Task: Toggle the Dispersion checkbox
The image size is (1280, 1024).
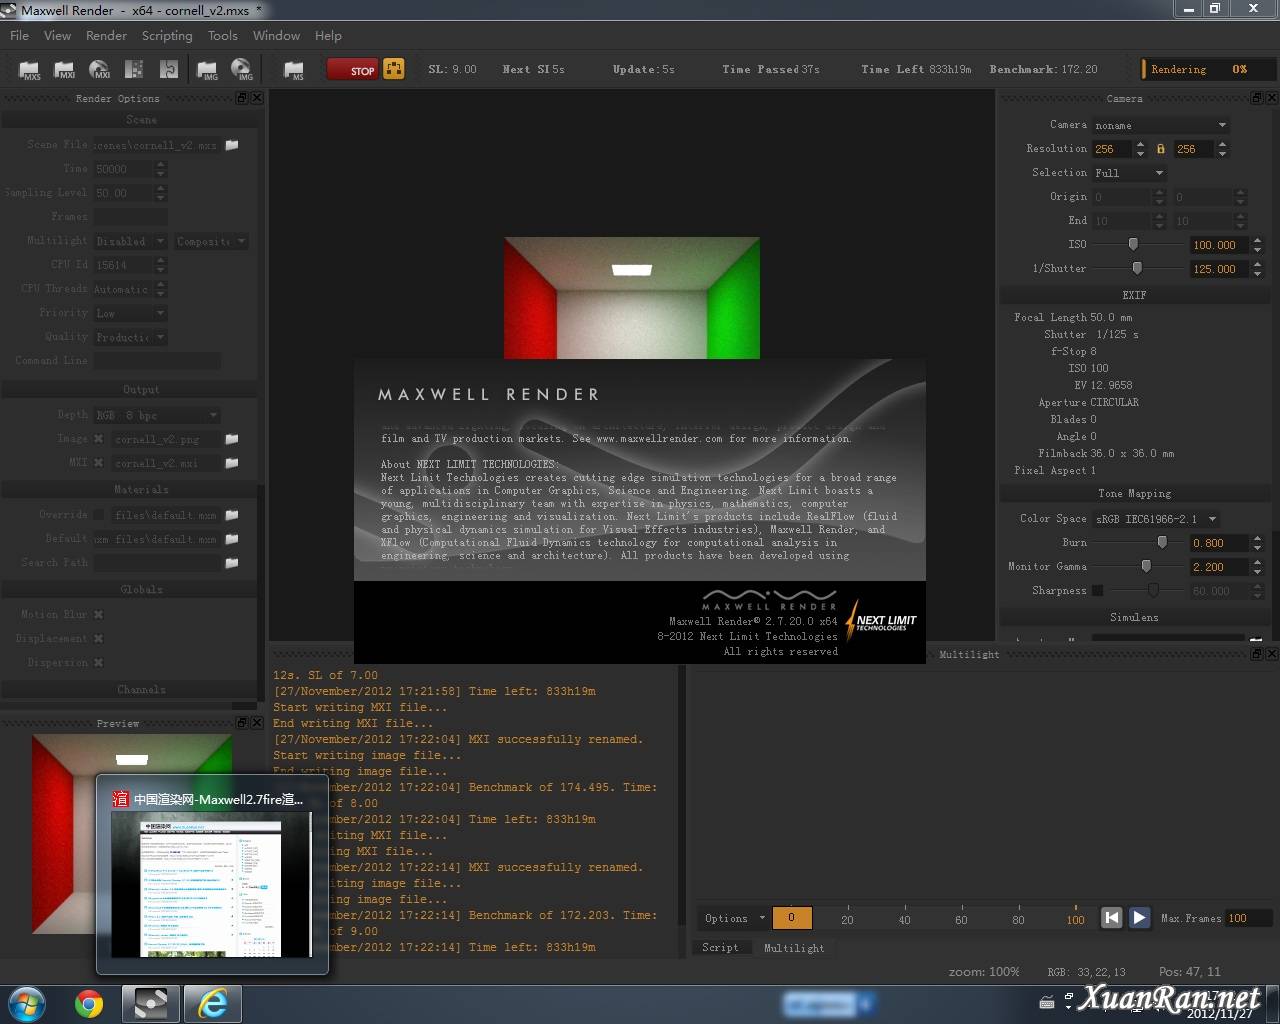Action: (99, 663)
